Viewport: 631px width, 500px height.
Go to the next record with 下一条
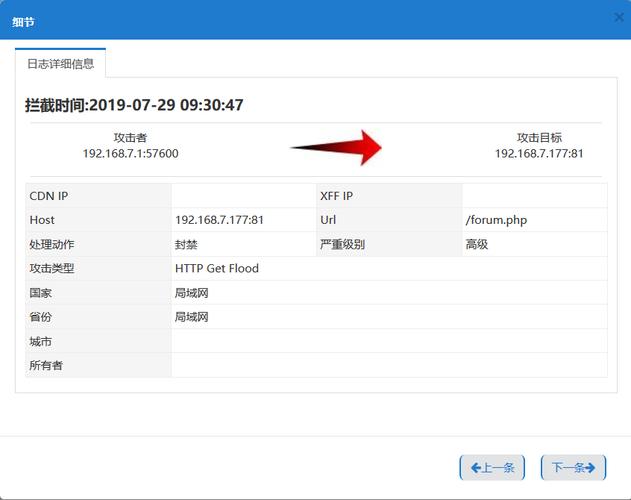tap(573, 467)
